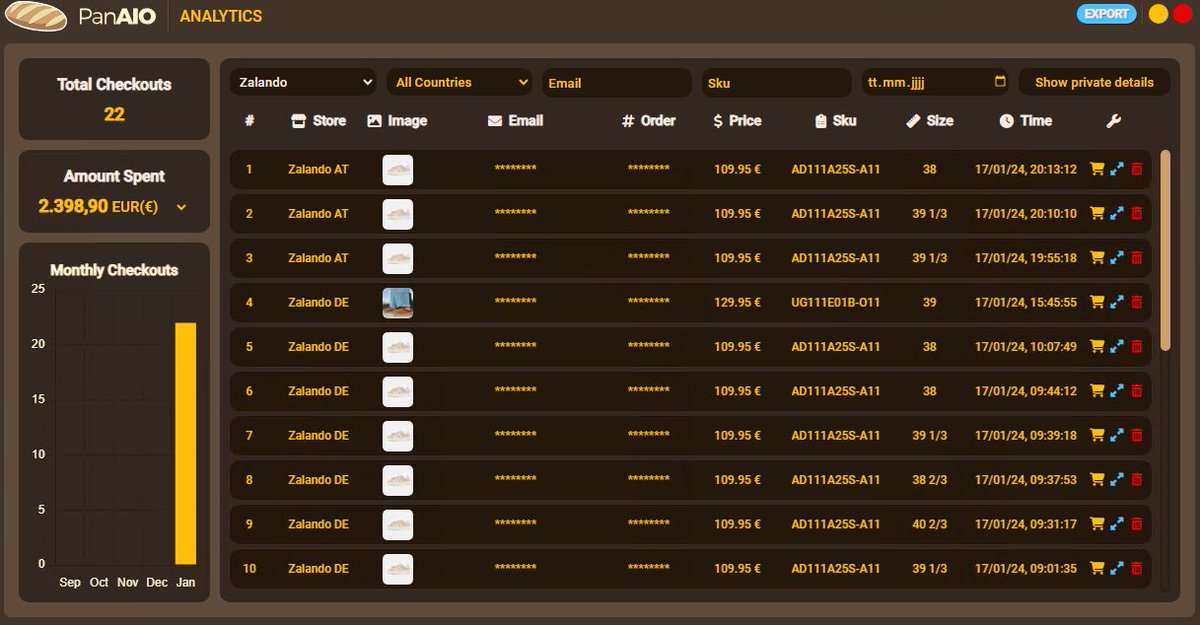Click size 38 2/3 in row 8
Screen dimensions: 1200x625
(930, 480)
